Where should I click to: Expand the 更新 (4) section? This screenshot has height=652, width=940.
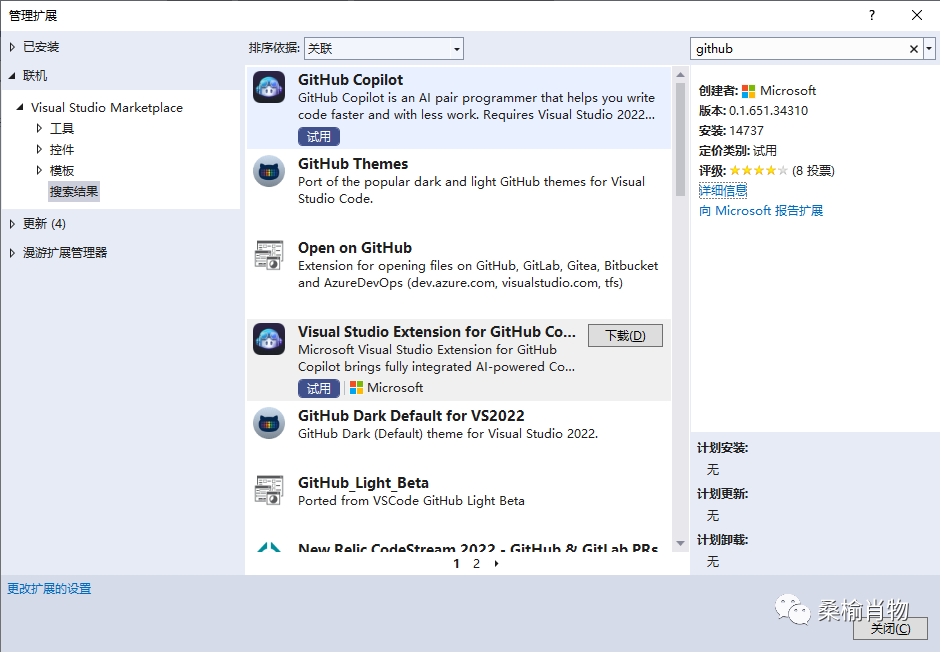click(x=12, y=224)
